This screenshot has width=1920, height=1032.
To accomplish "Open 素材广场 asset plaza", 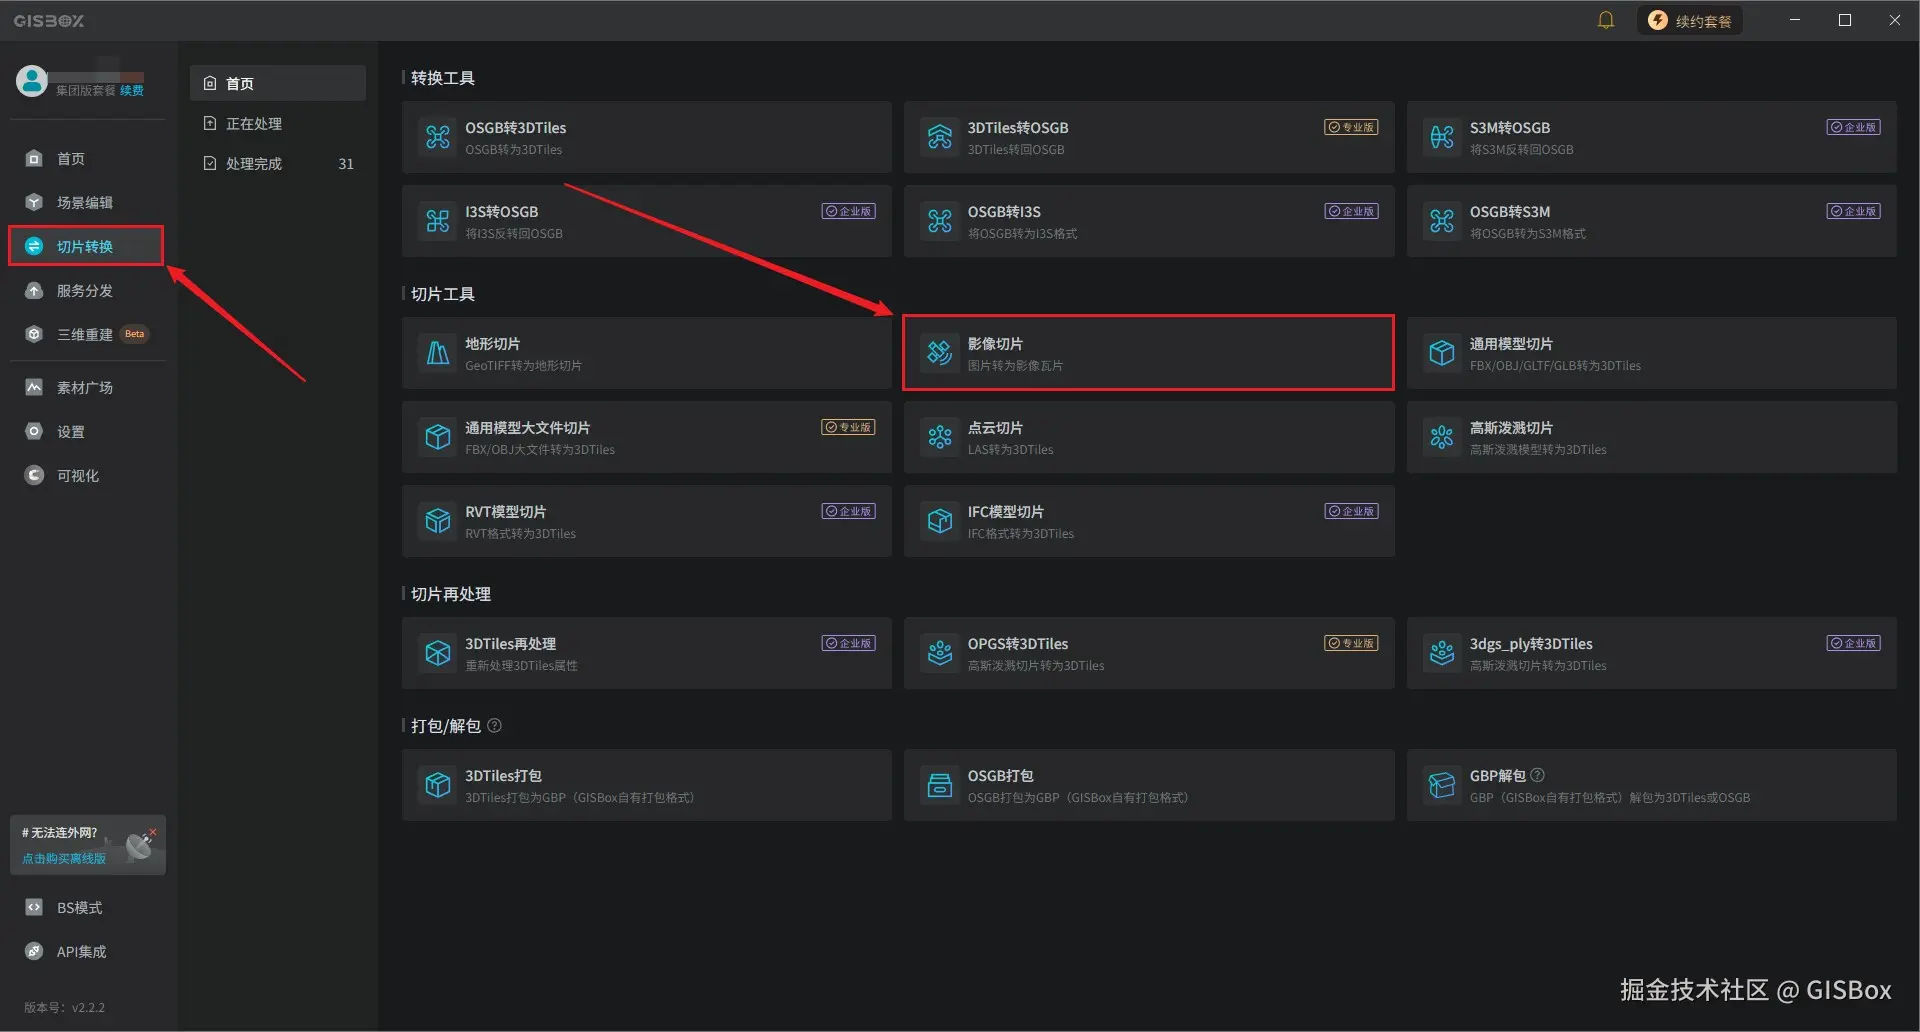I will [86, 387].
